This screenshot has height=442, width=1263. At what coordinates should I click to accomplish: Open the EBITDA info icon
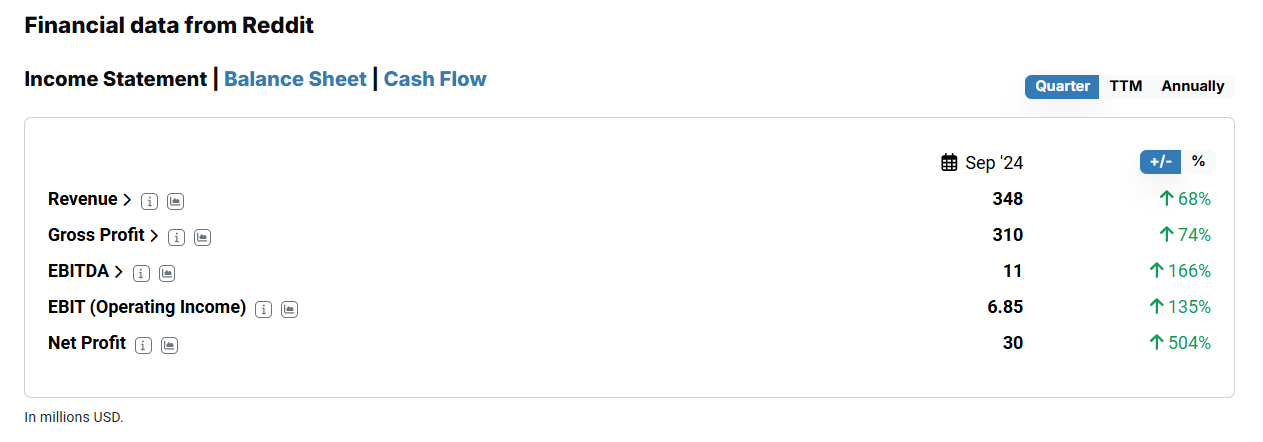(x=141, y=273)
